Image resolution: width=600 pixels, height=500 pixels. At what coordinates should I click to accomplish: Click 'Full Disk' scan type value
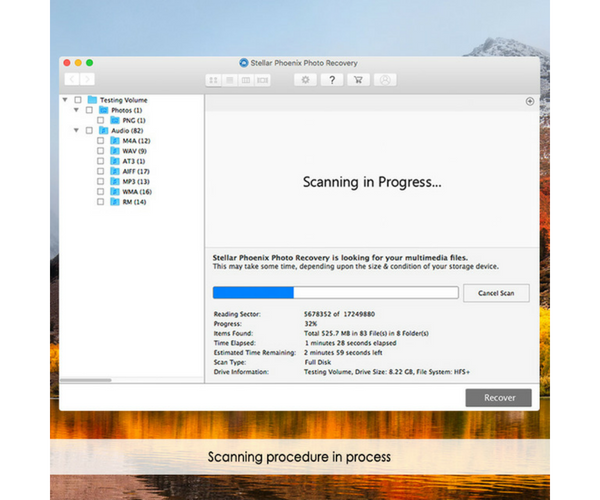[x=318, y=362]
